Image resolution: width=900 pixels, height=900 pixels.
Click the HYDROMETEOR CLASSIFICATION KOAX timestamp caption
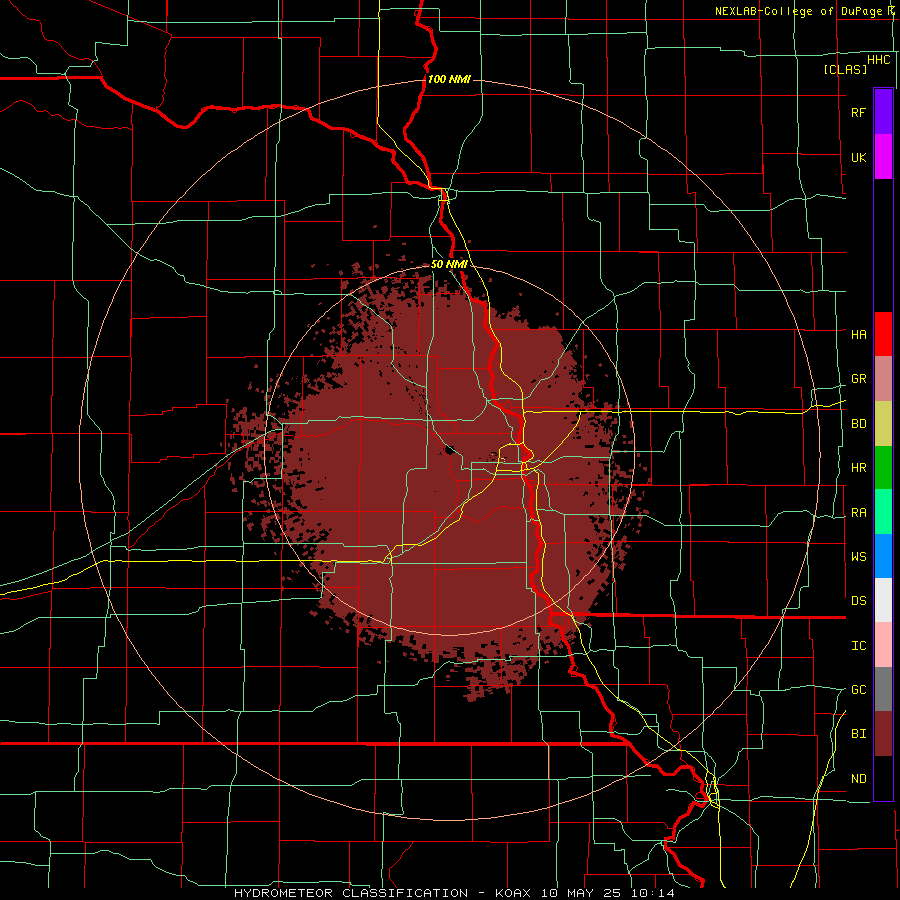point(454,893)
